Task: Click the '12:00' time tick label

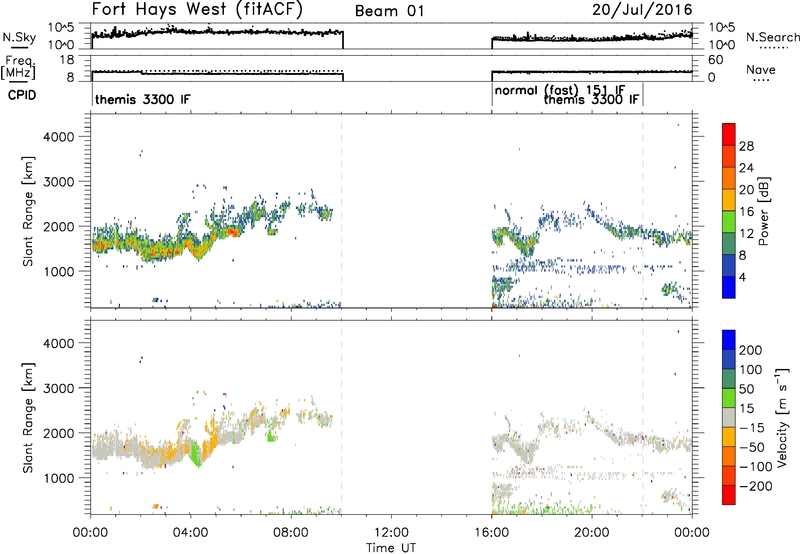Action: (391, 533)
